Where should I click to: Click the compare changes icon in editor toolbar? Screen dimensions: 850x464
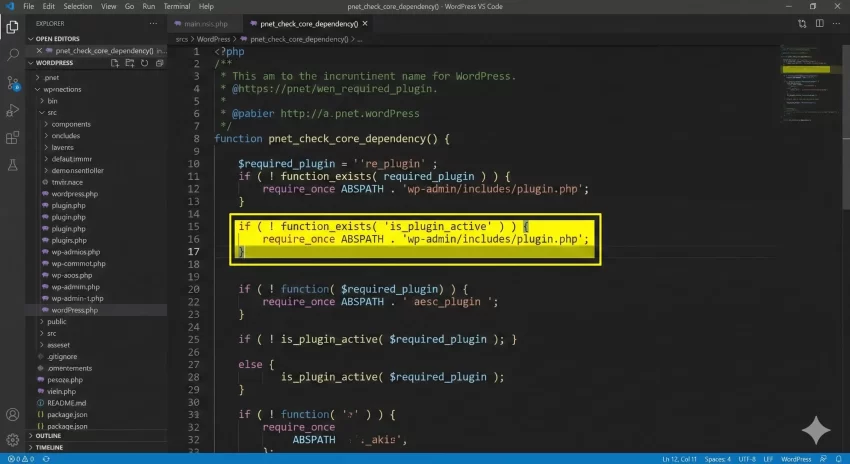pos(802,23)
